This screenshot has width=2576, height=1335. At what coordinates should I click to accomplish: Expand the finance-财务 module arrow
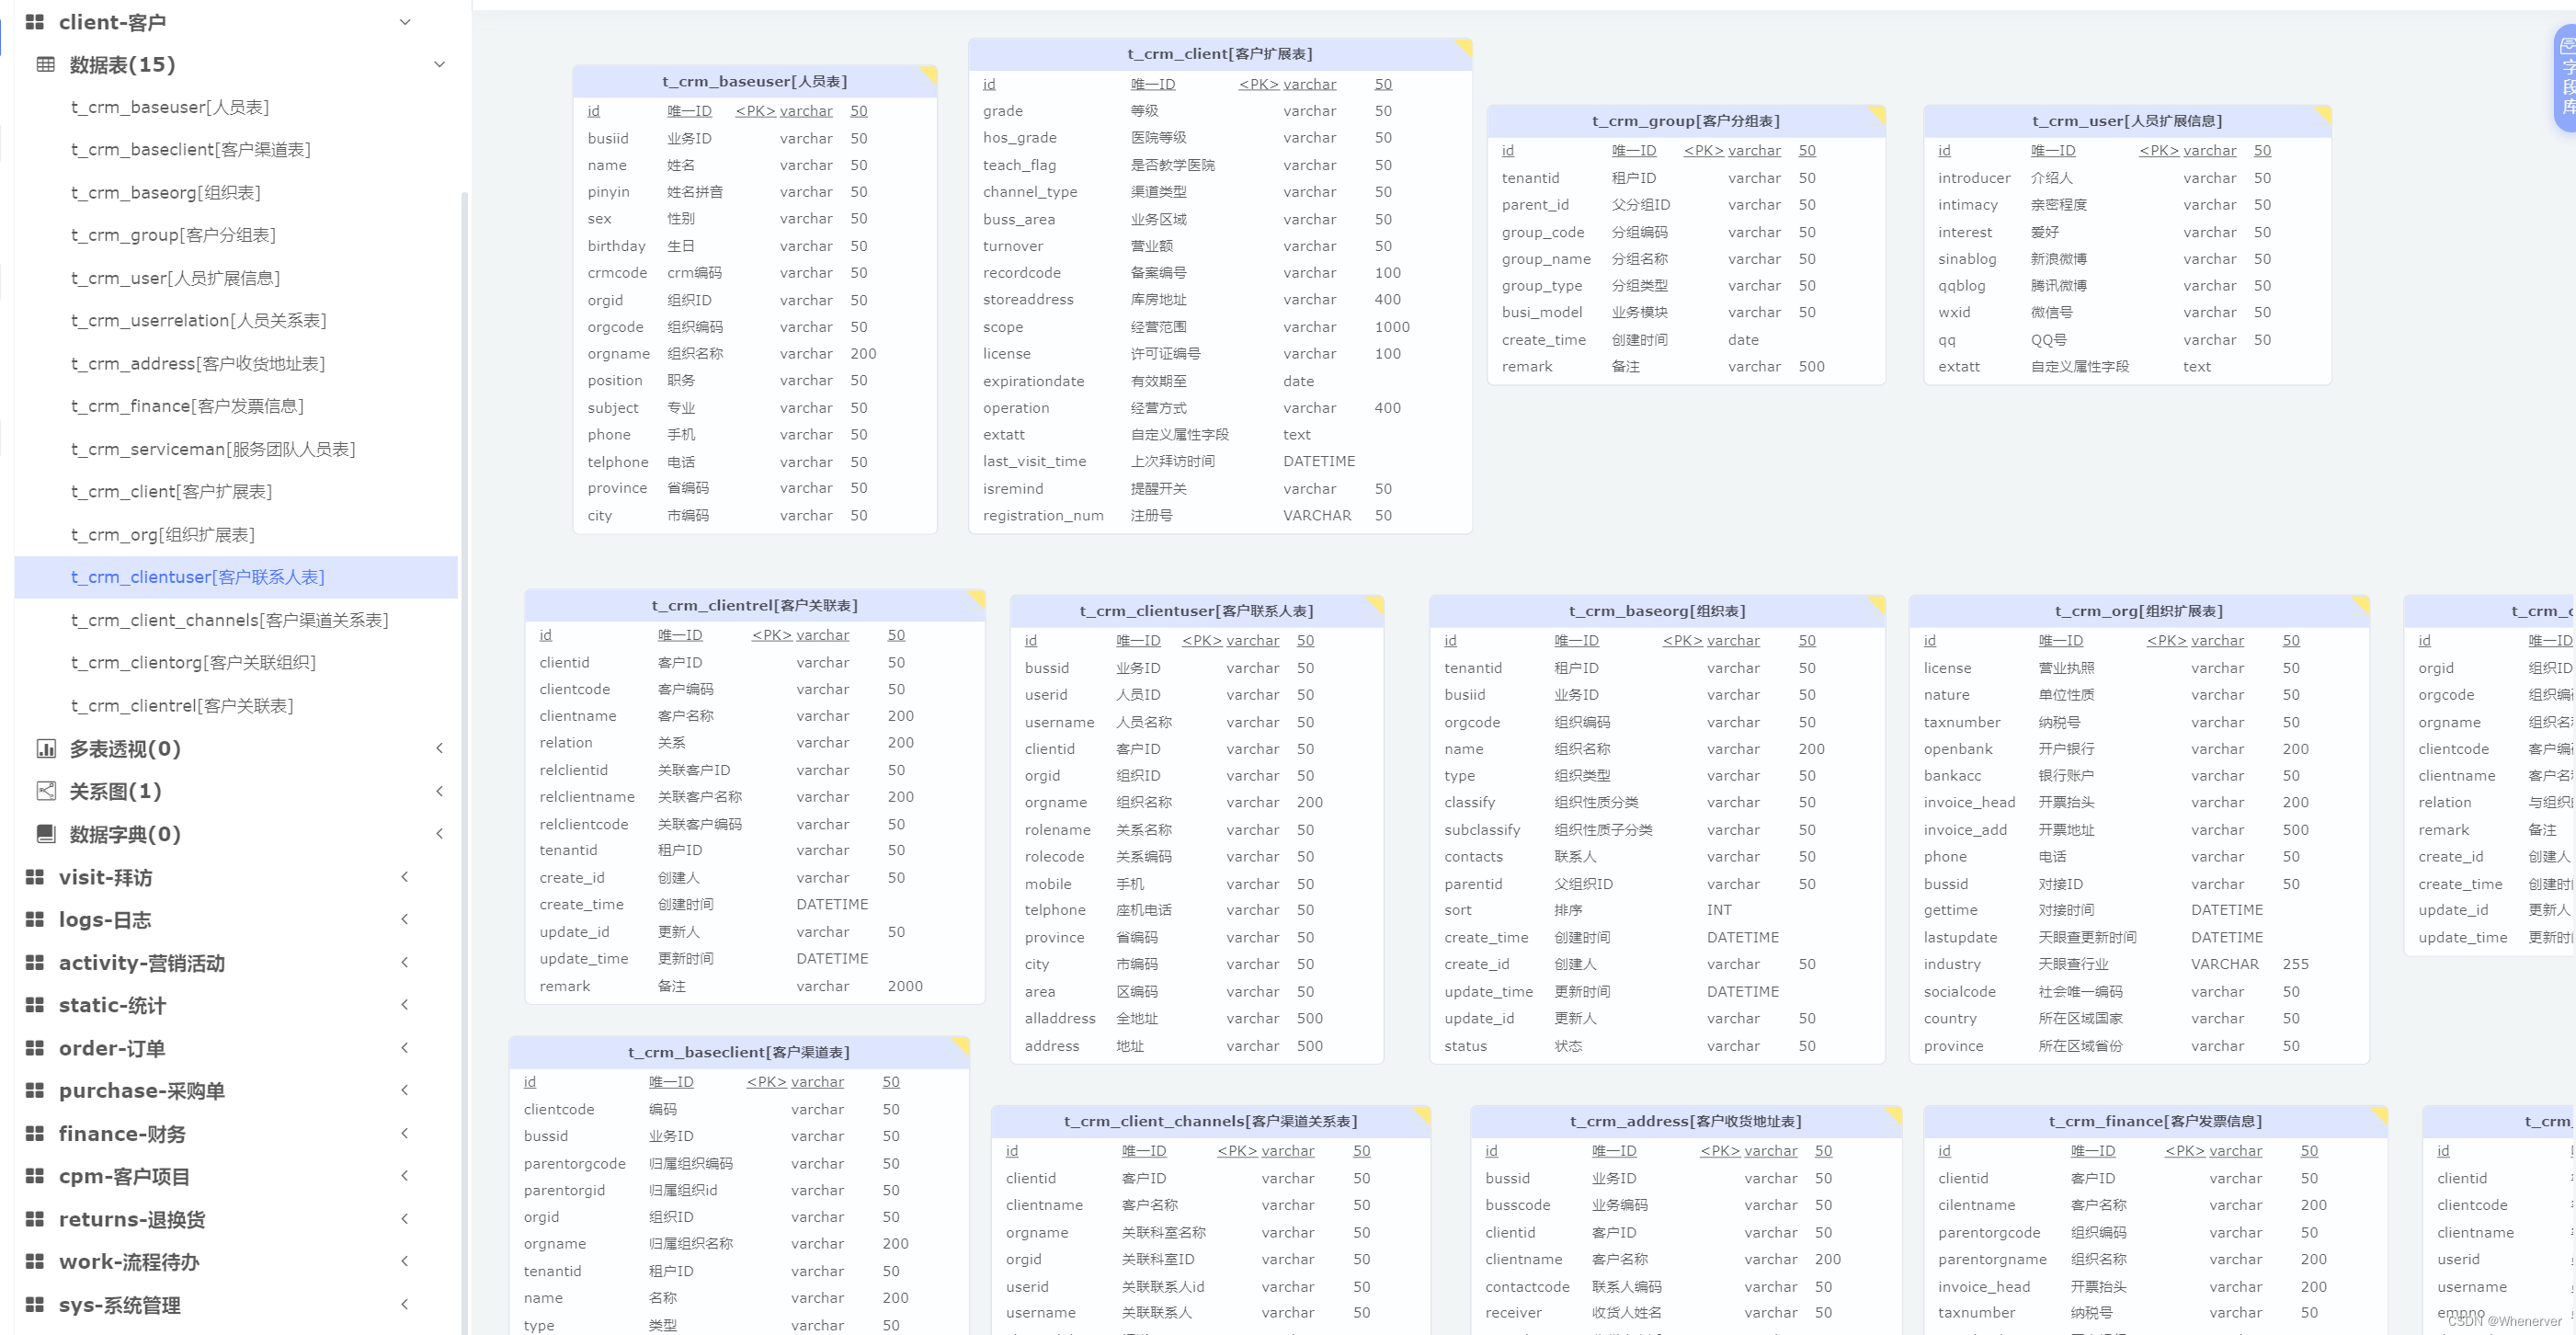(405, 1133)
